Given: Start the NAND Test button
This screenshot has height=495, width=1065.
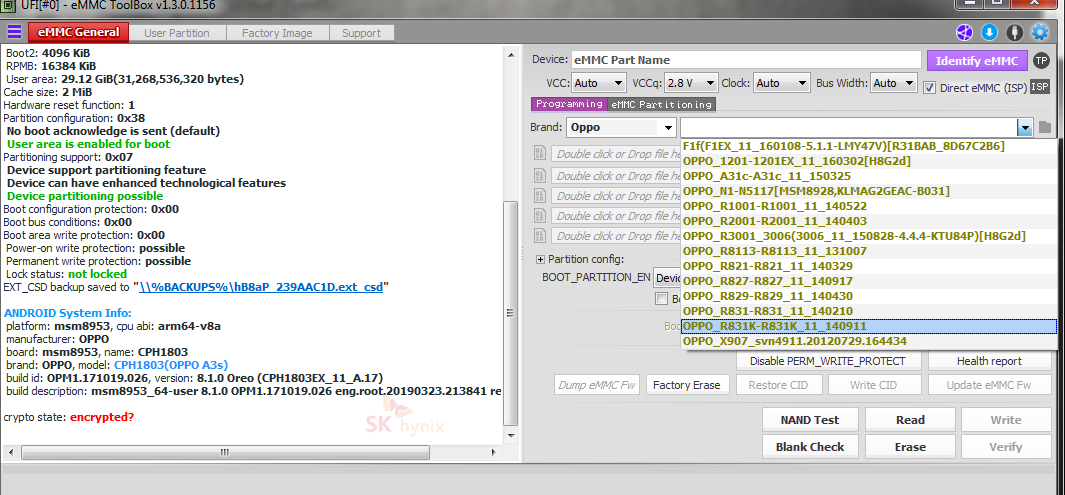Looking at the screenshot, I should tap(810, 420).
